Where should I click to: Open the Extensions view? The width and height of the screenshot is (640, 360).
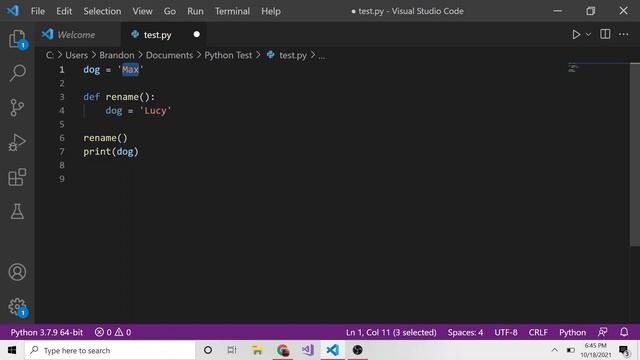17,177
